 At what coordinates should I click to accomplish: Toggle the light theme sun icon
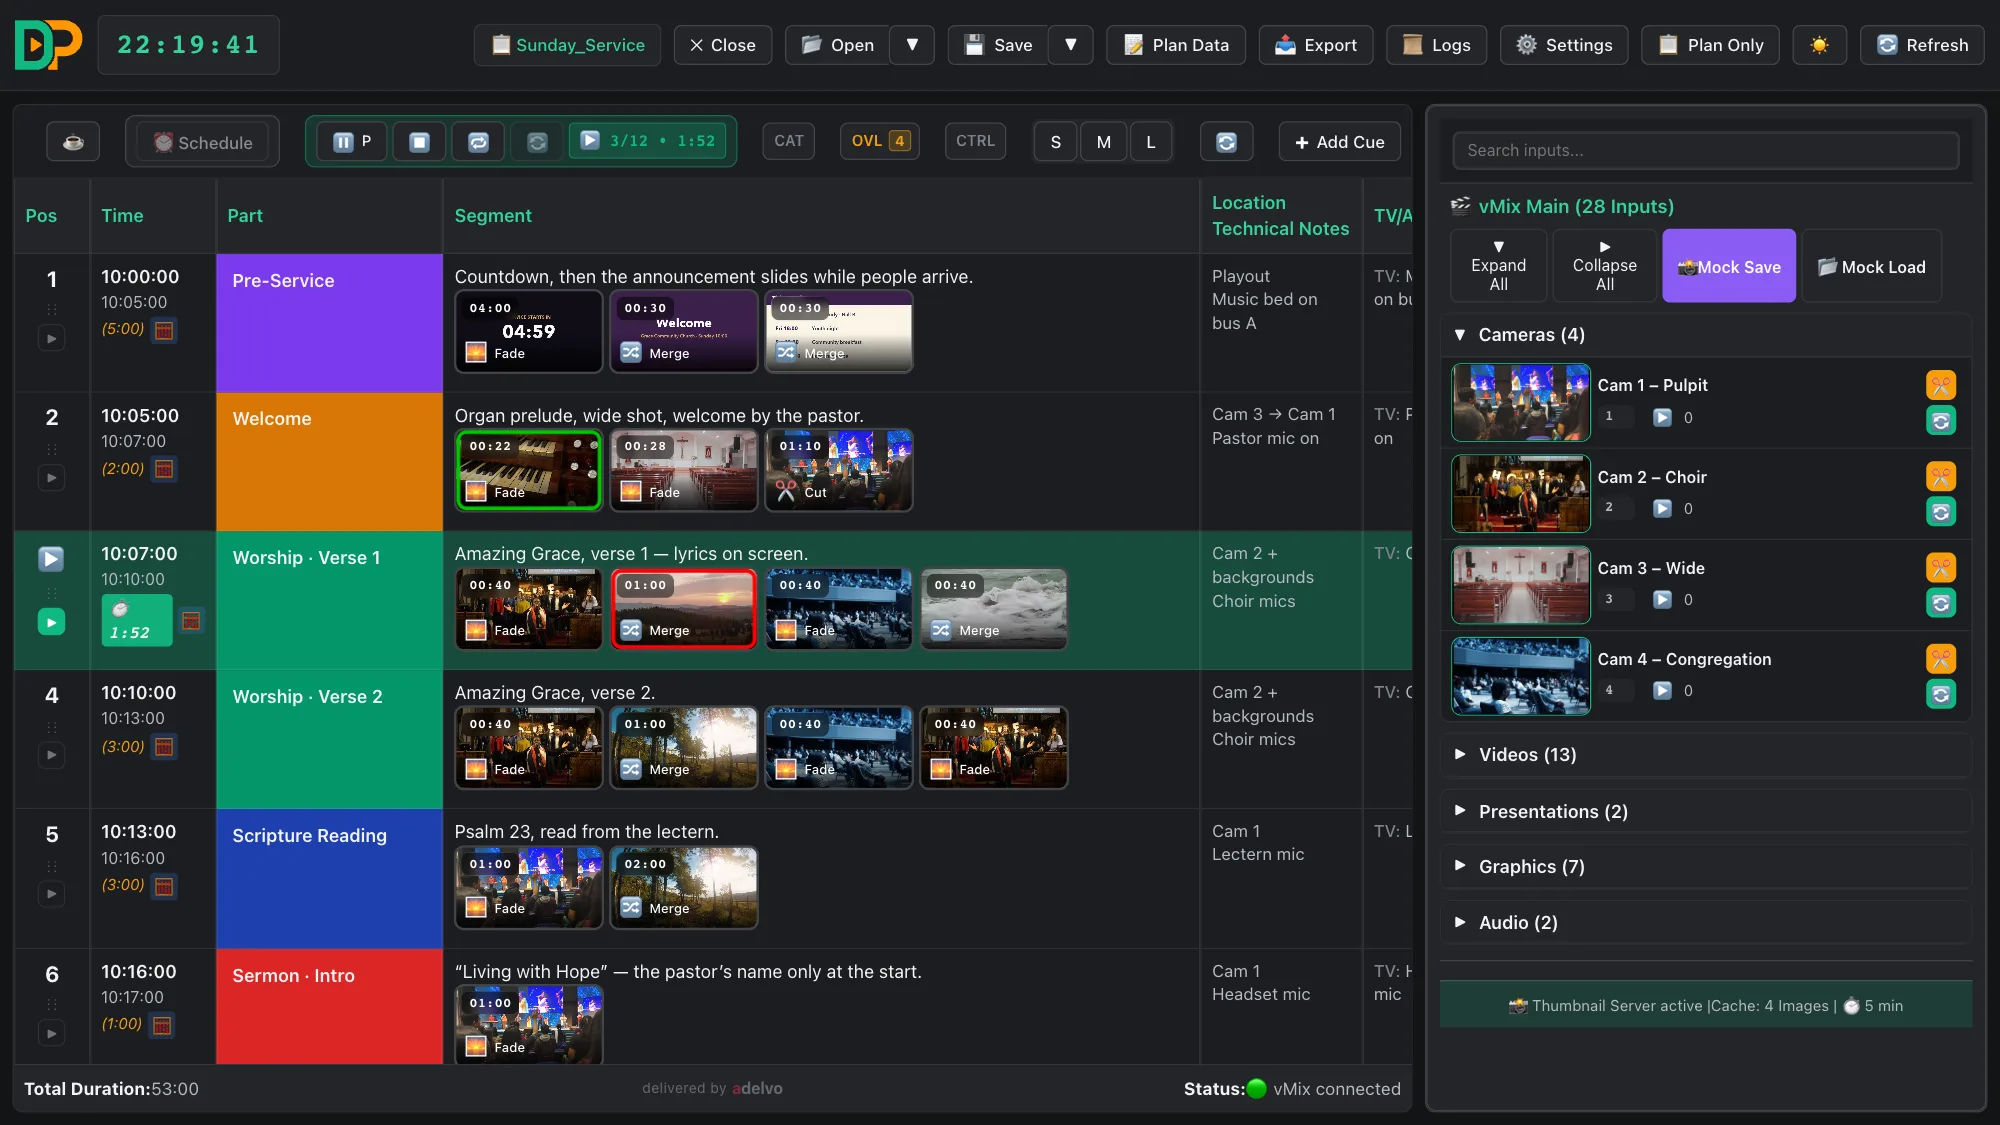(1819, 45)
